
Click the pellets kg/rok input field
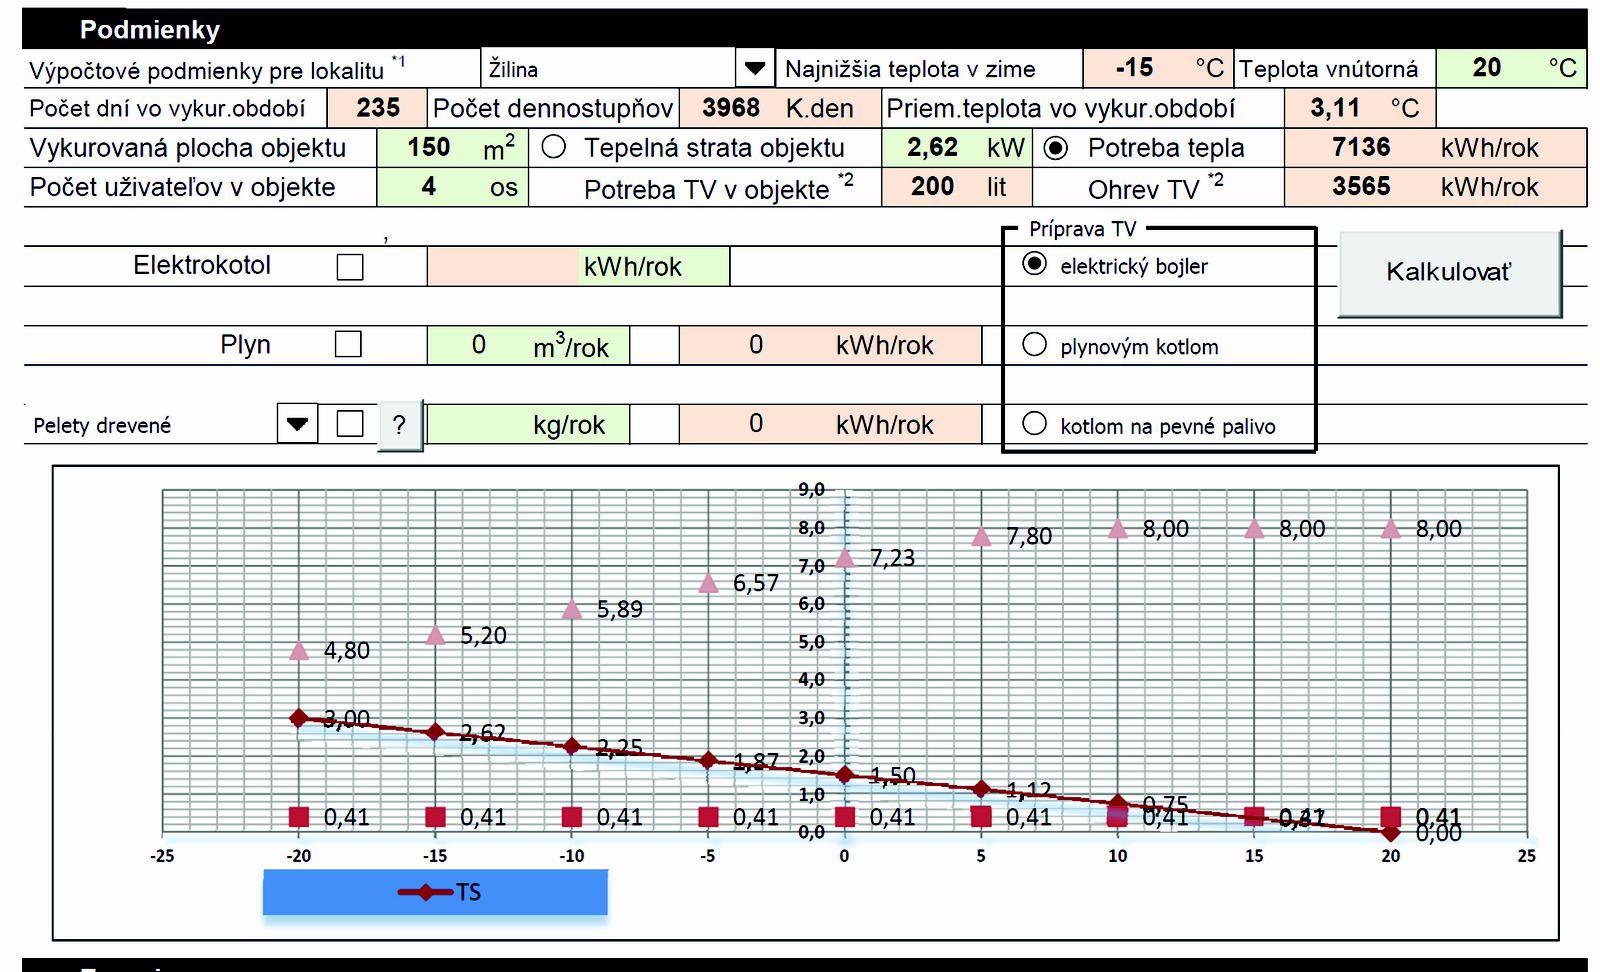480,425
